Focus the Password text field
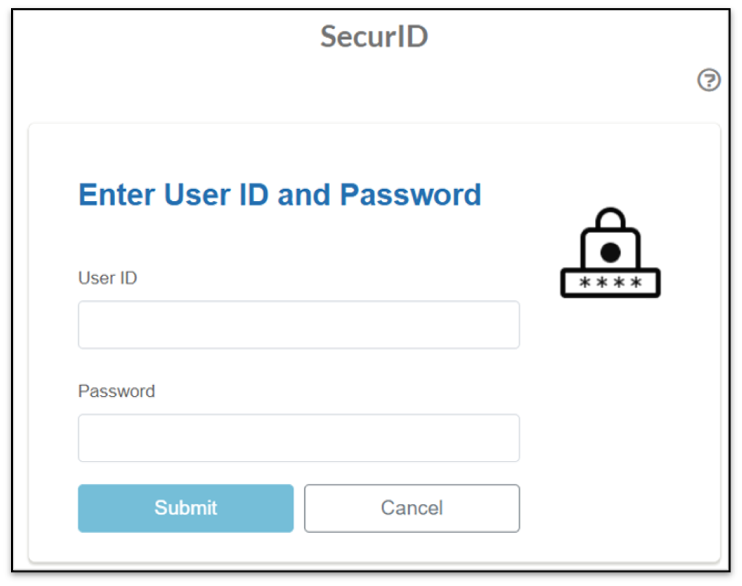Screen dimensions: 742x586 [x=298, y=438]
